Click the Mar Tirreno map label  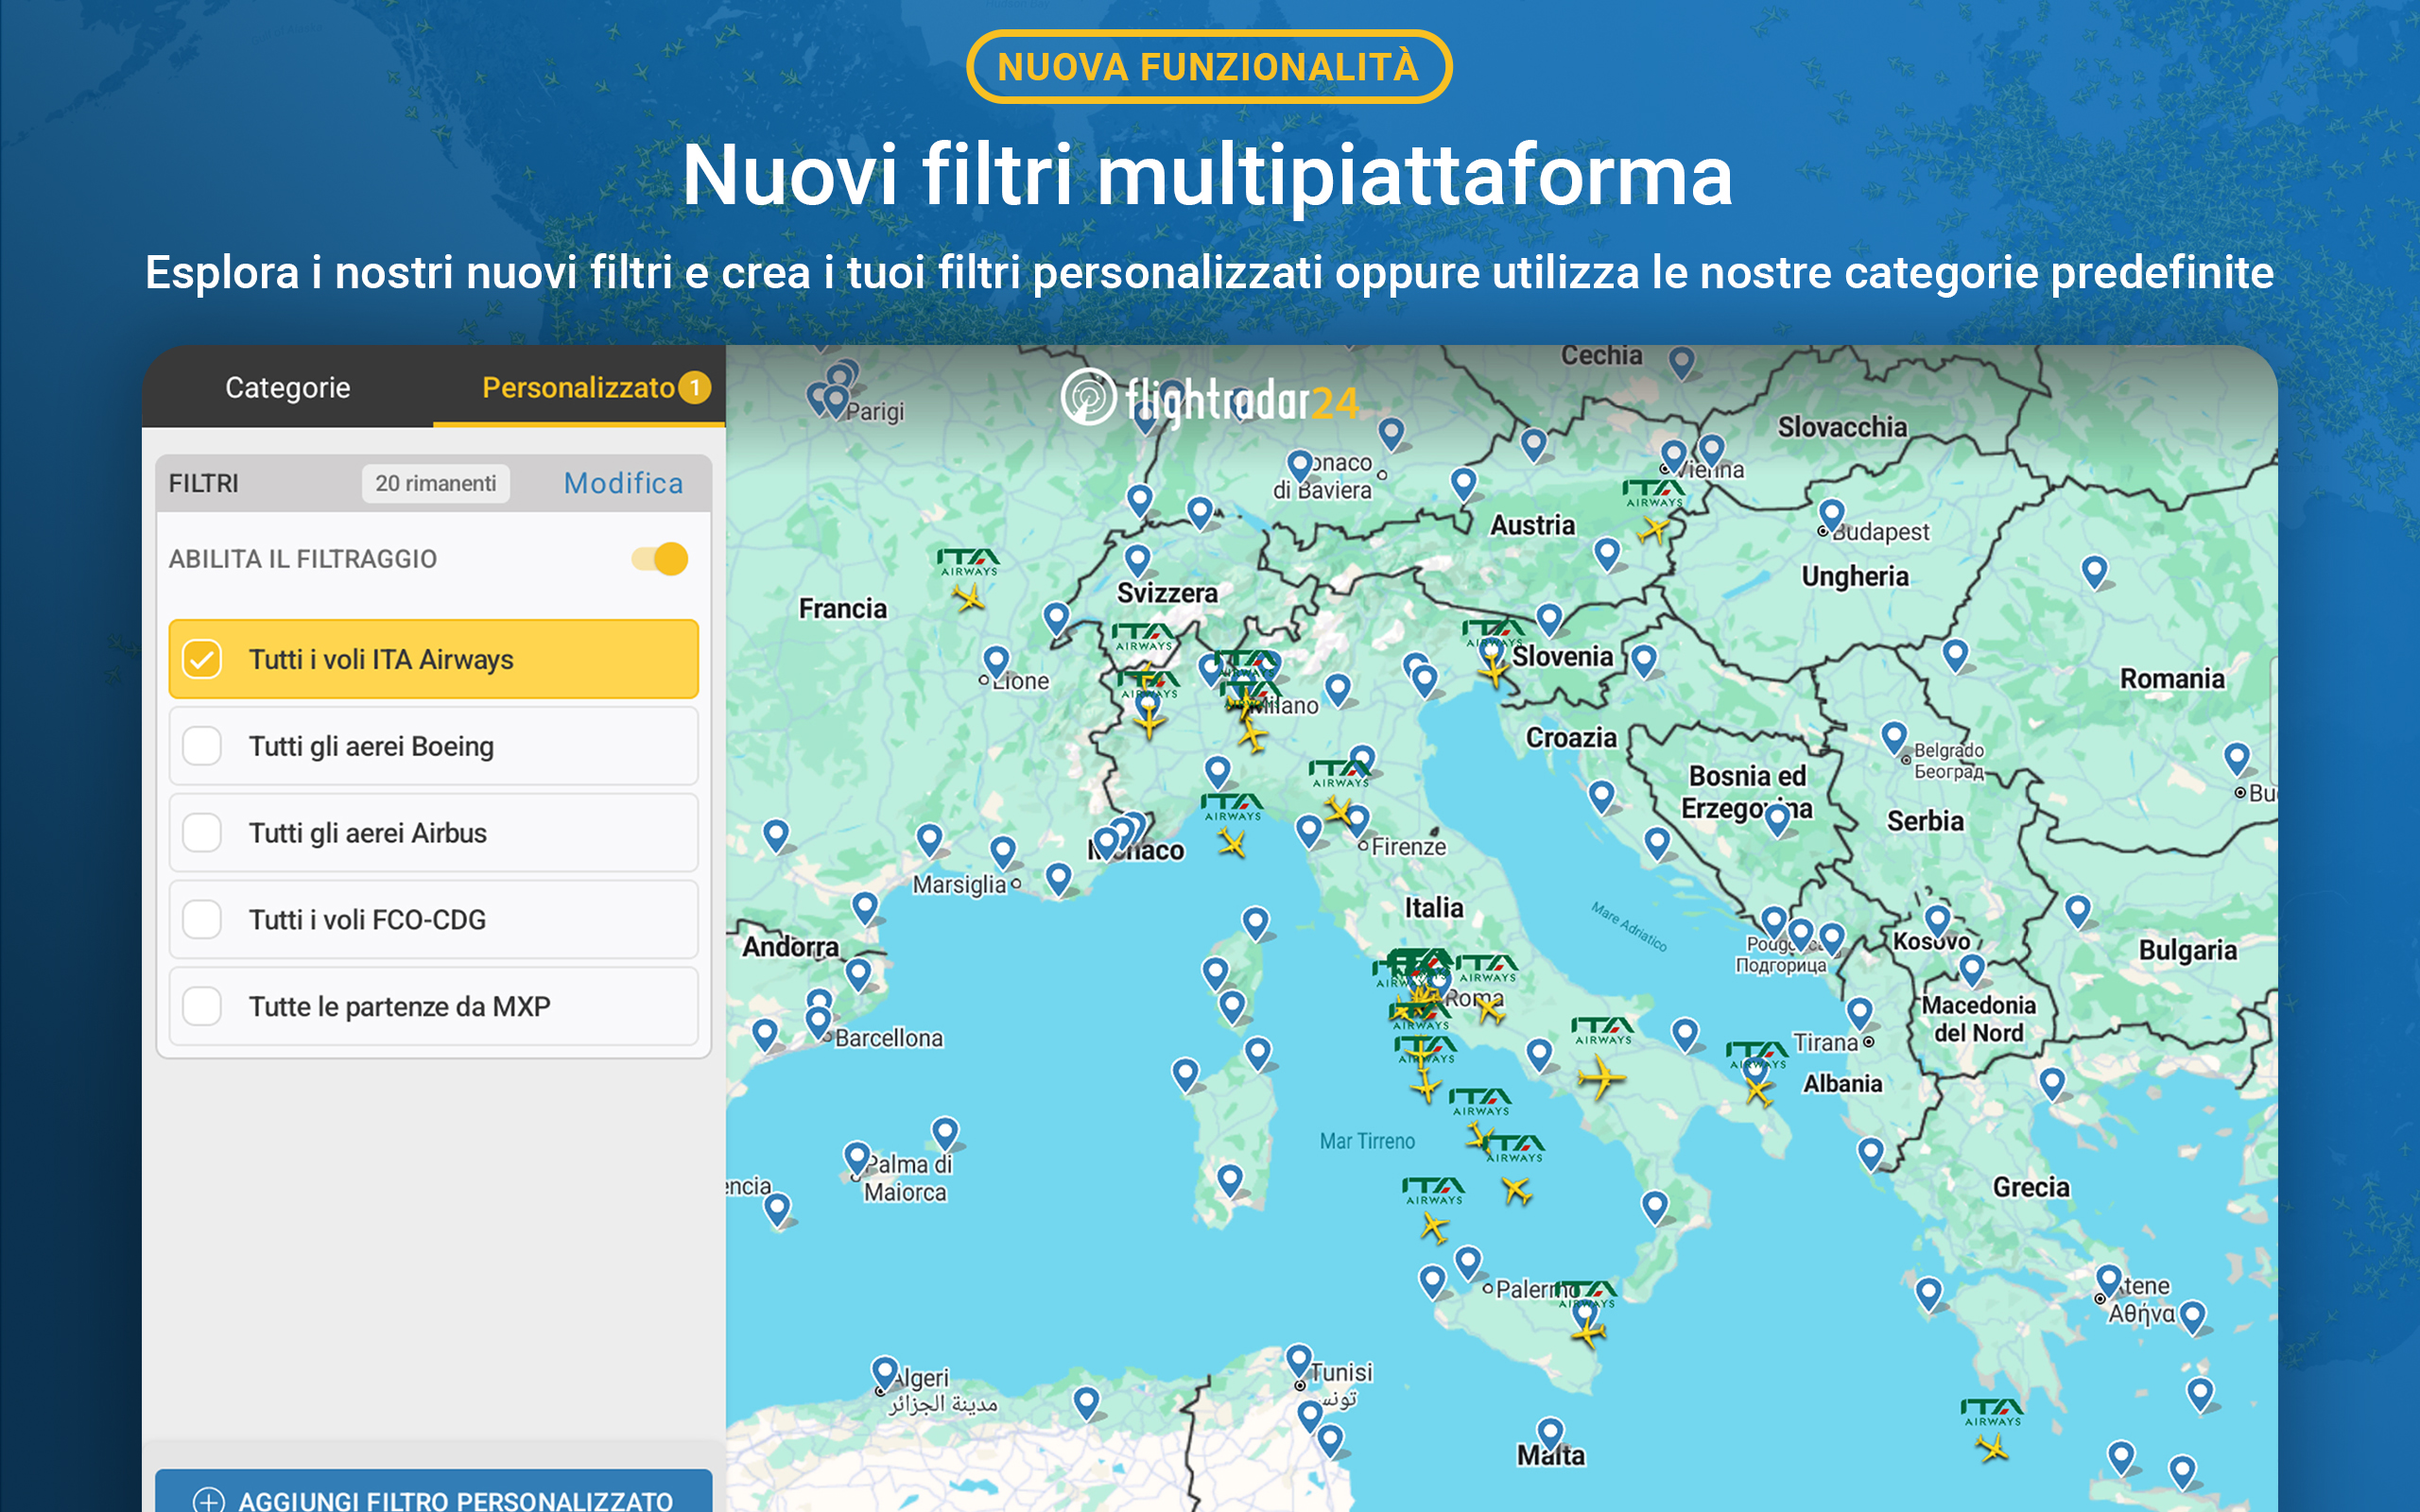1367,1141
